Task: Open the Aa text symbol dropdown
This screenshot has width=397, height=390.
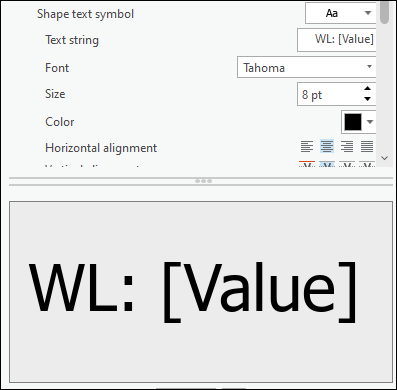Action: 341,13
